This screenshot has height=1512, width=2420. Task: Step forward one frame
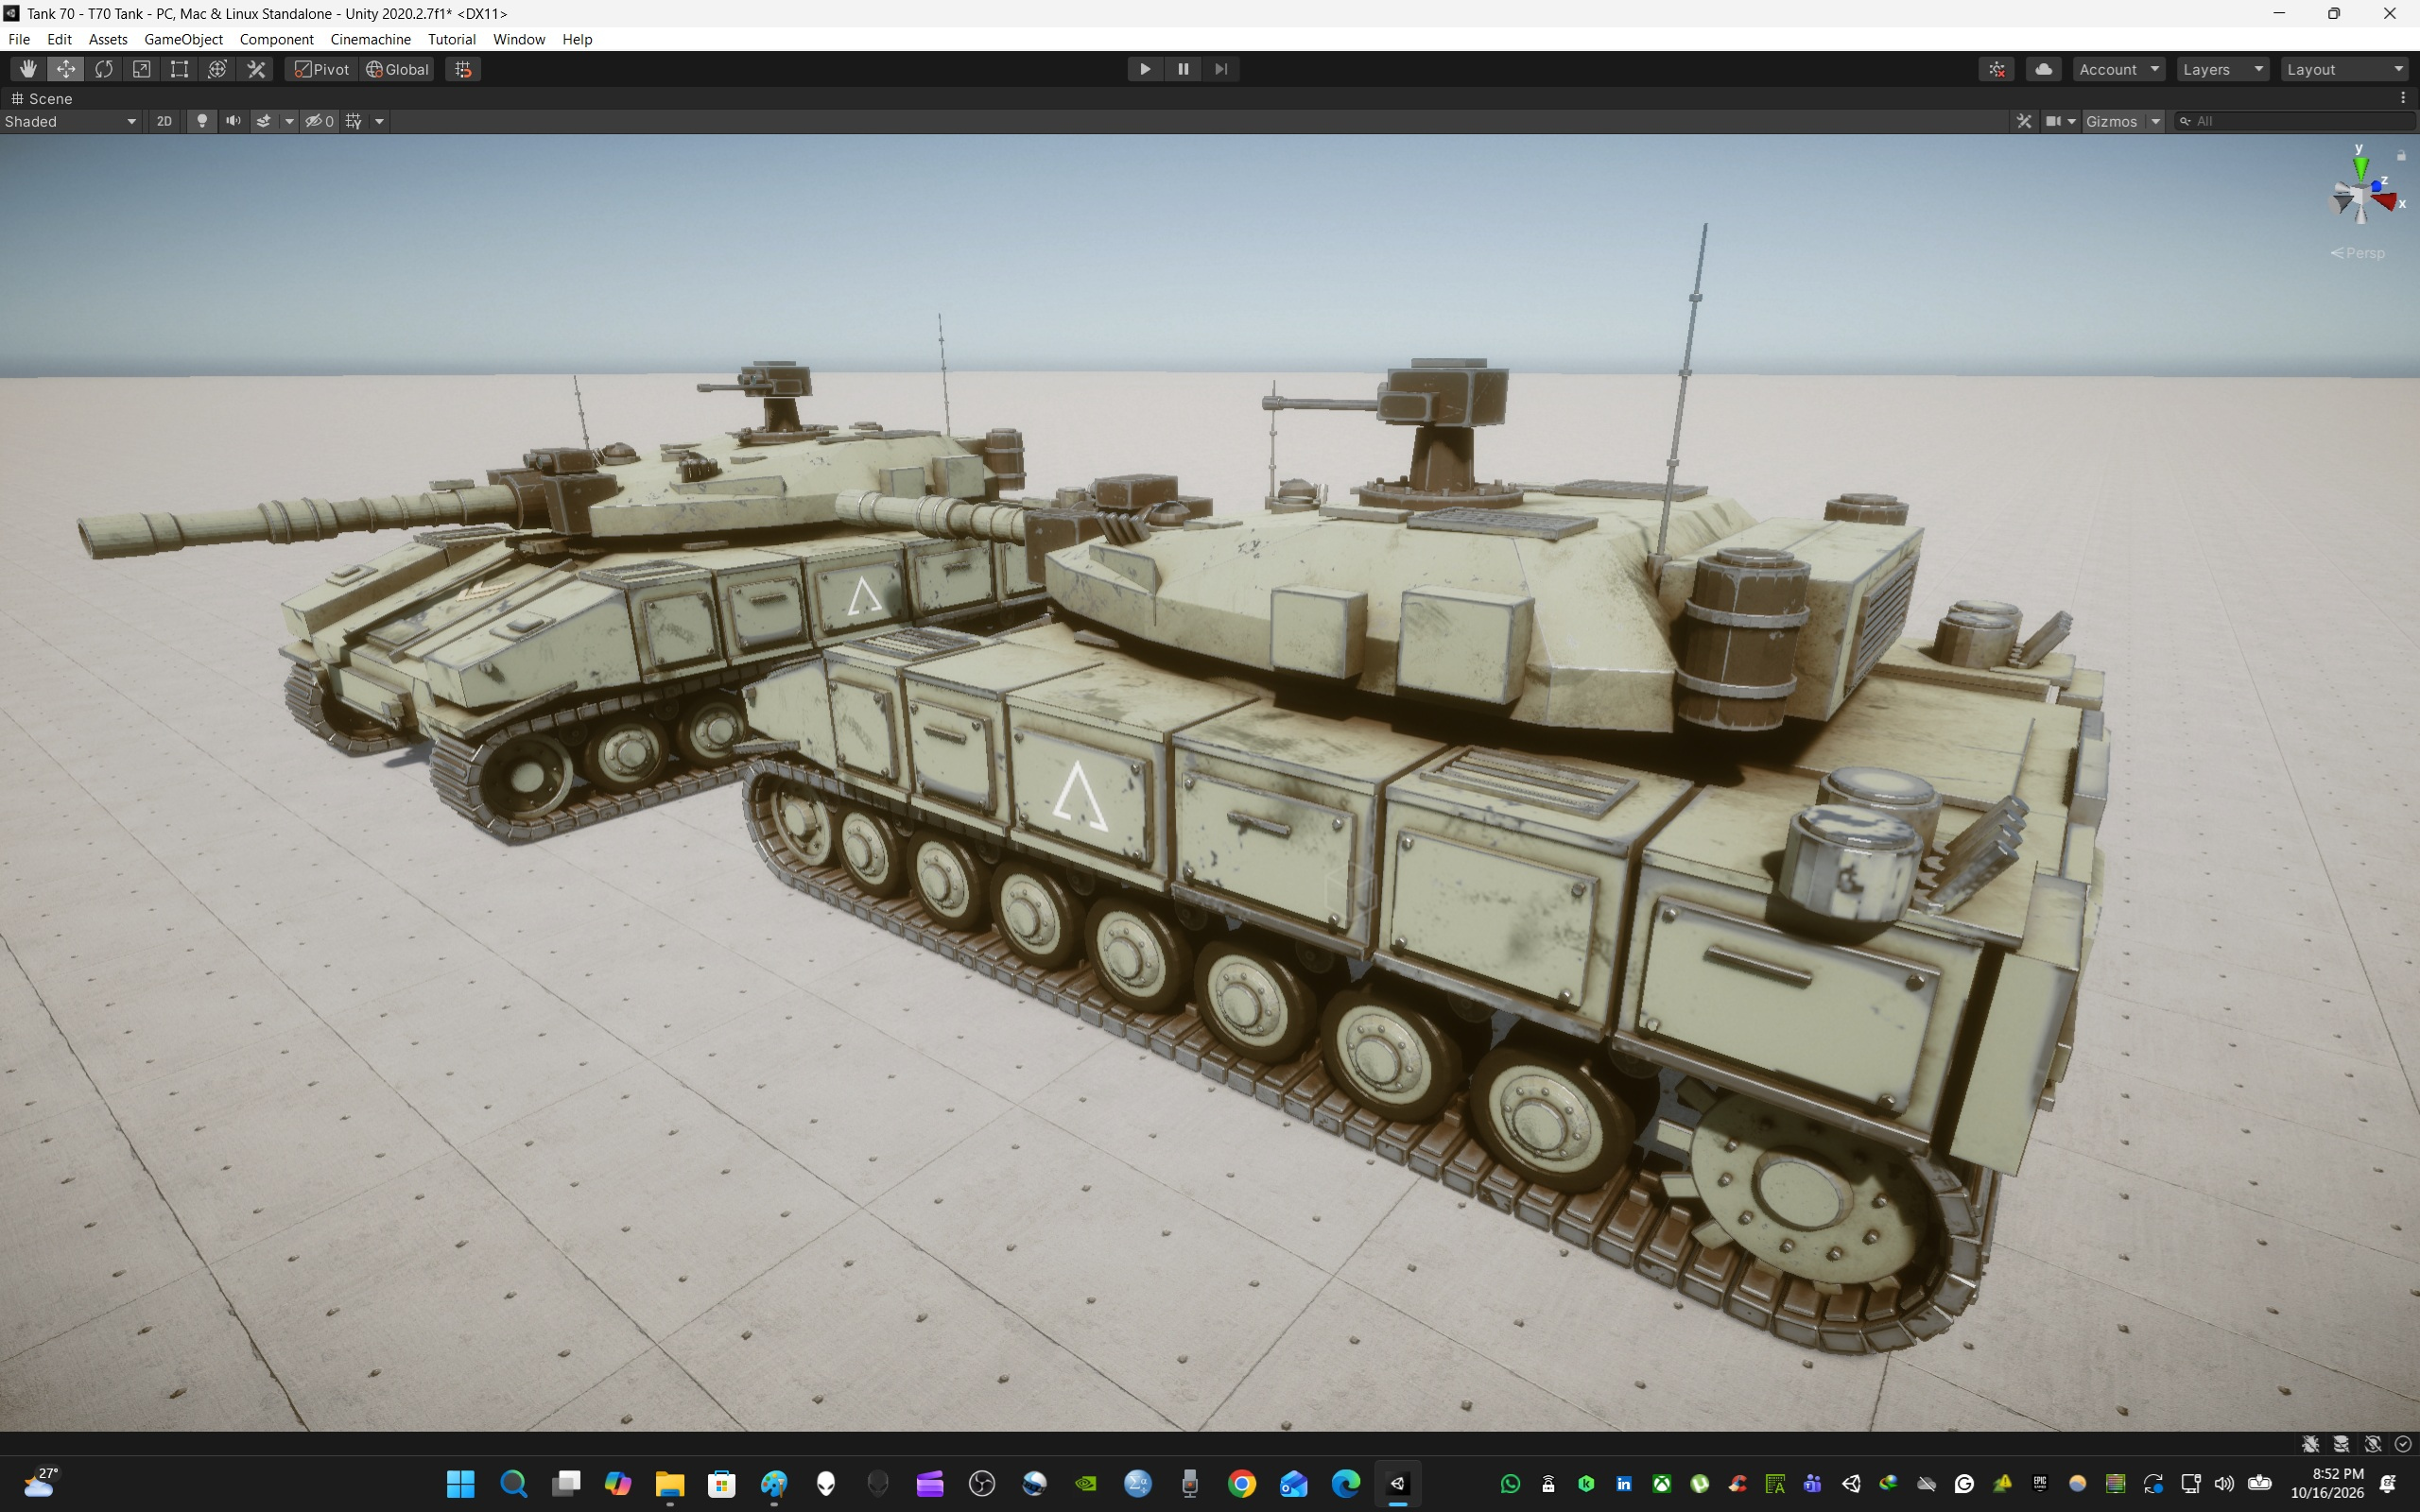click(x=1221, y=69)
